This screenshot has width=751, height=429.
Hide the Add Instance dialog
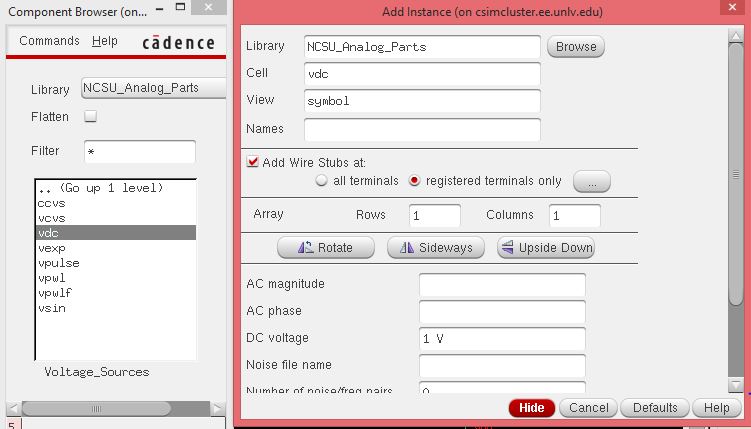click(x=532, y=408)
